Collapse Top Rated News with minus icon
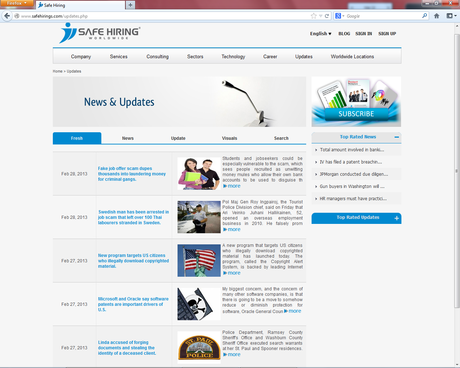The image size is (460, 368). coord(396,137)
